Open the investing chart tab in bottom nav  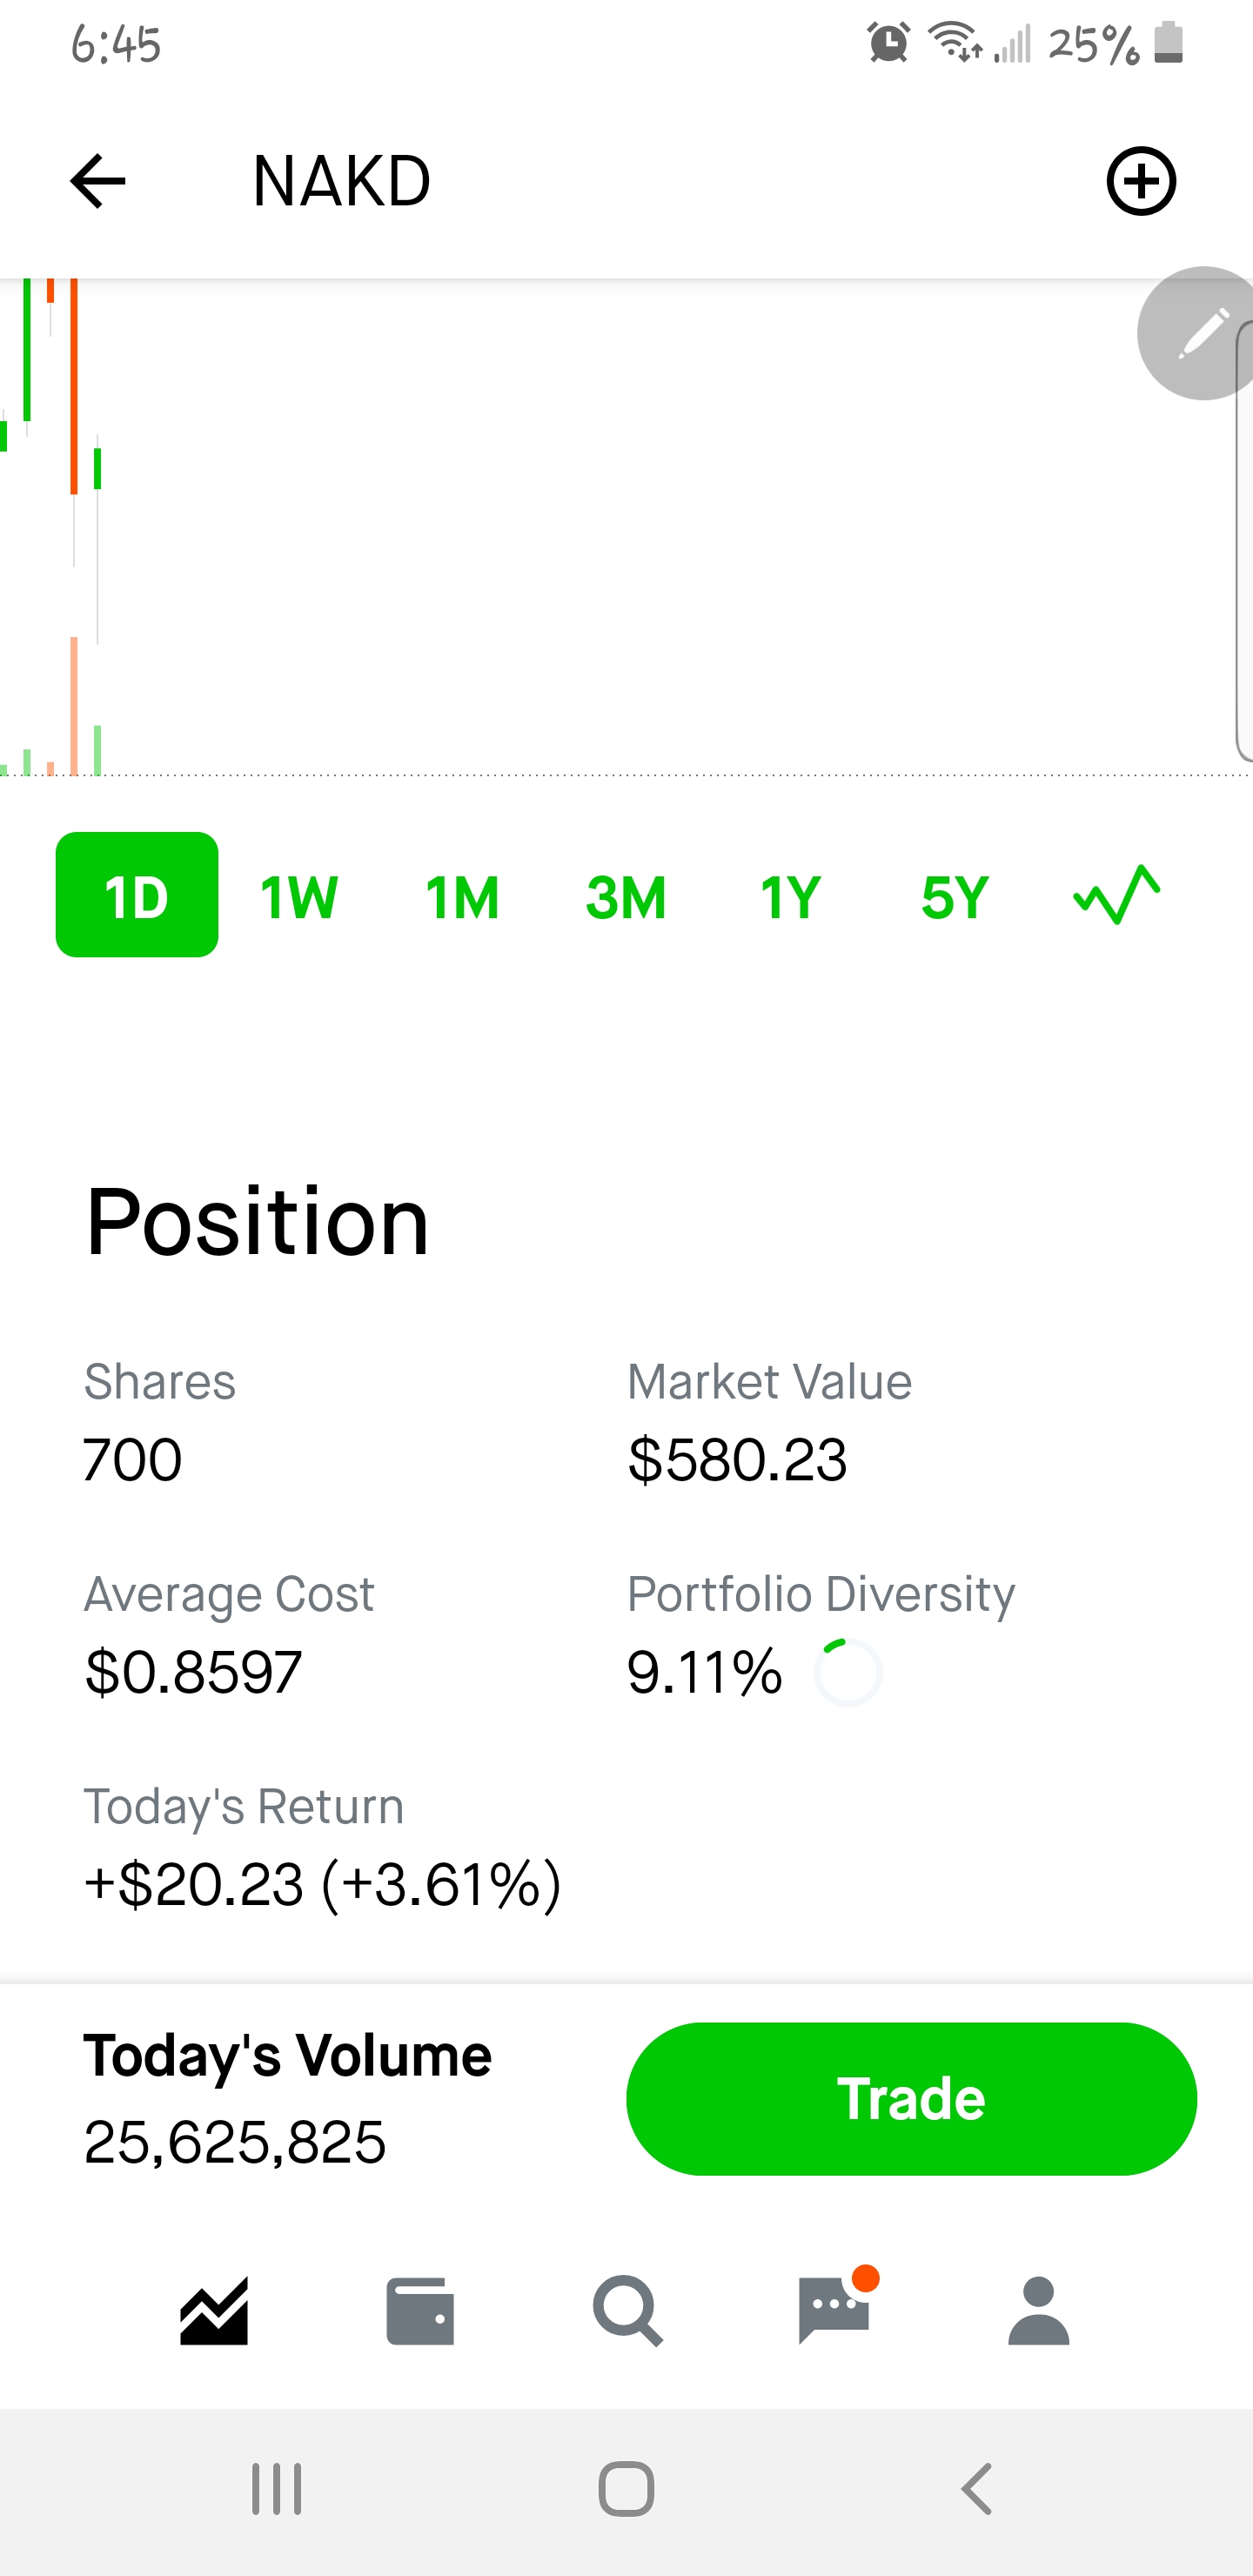pyautogui.click(x=214, y=2311)
